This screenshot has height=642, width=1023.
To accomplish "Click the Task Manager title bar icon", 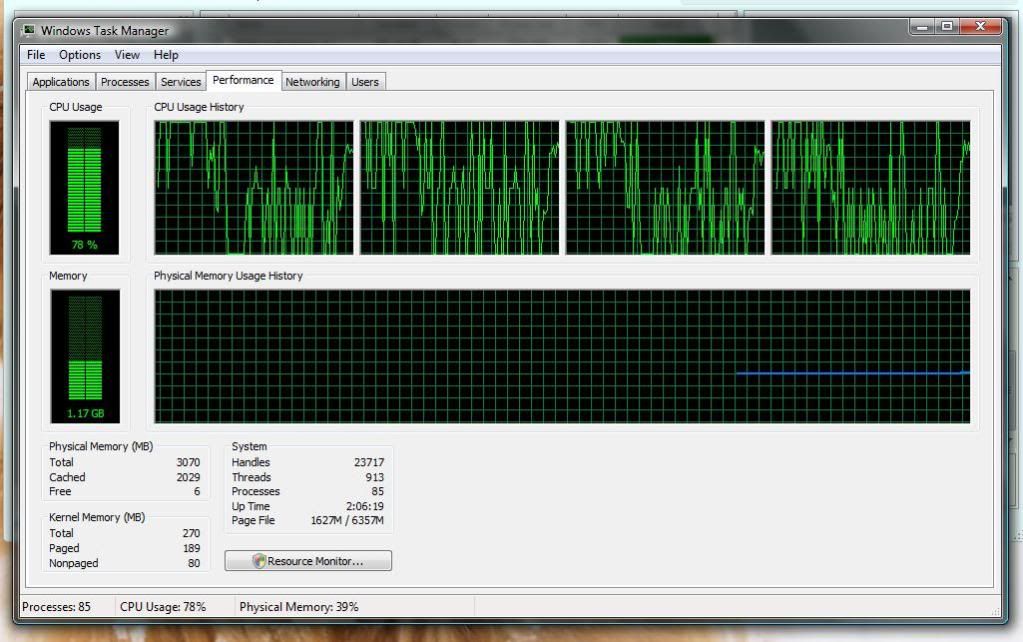I will coord(29,30).
